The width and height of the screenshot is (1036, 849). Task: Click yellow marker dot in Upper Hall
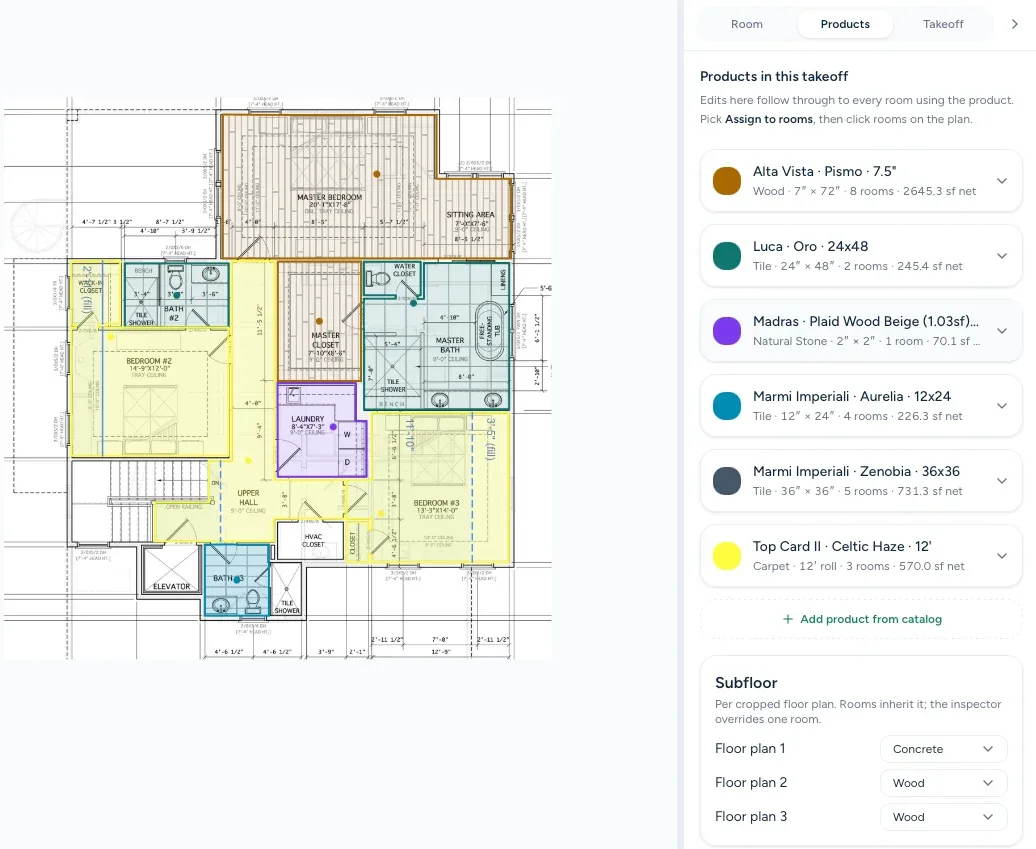pyautogui.click(x=248, y=461)
